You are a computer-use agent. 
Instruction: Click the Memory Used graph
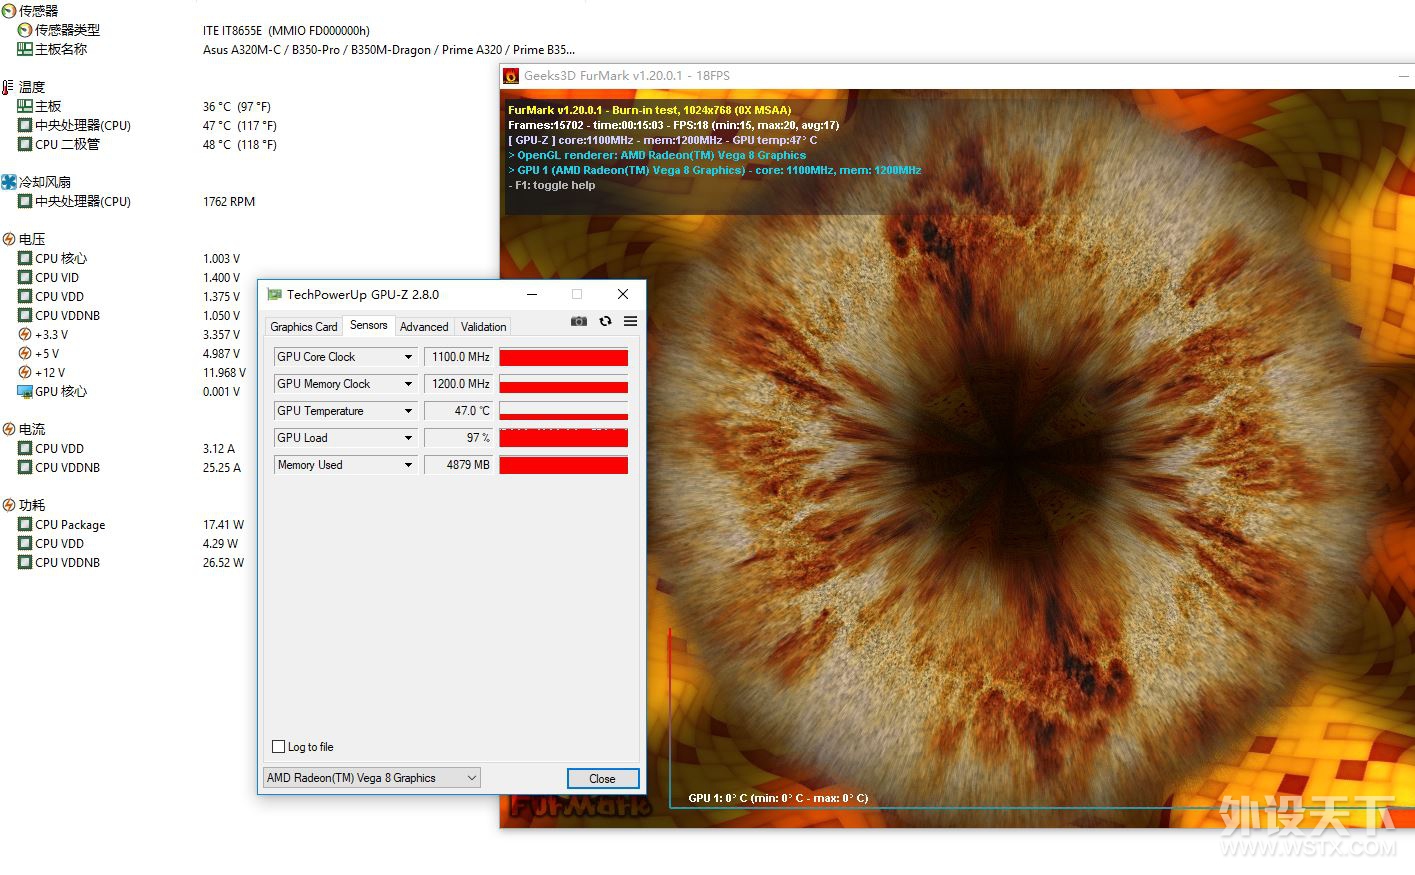tap(564, 465)
